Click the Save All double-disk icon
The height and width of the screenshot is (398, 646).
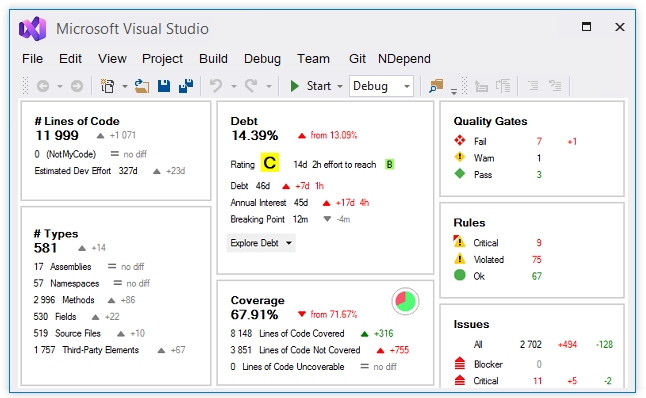click(186, 86)
